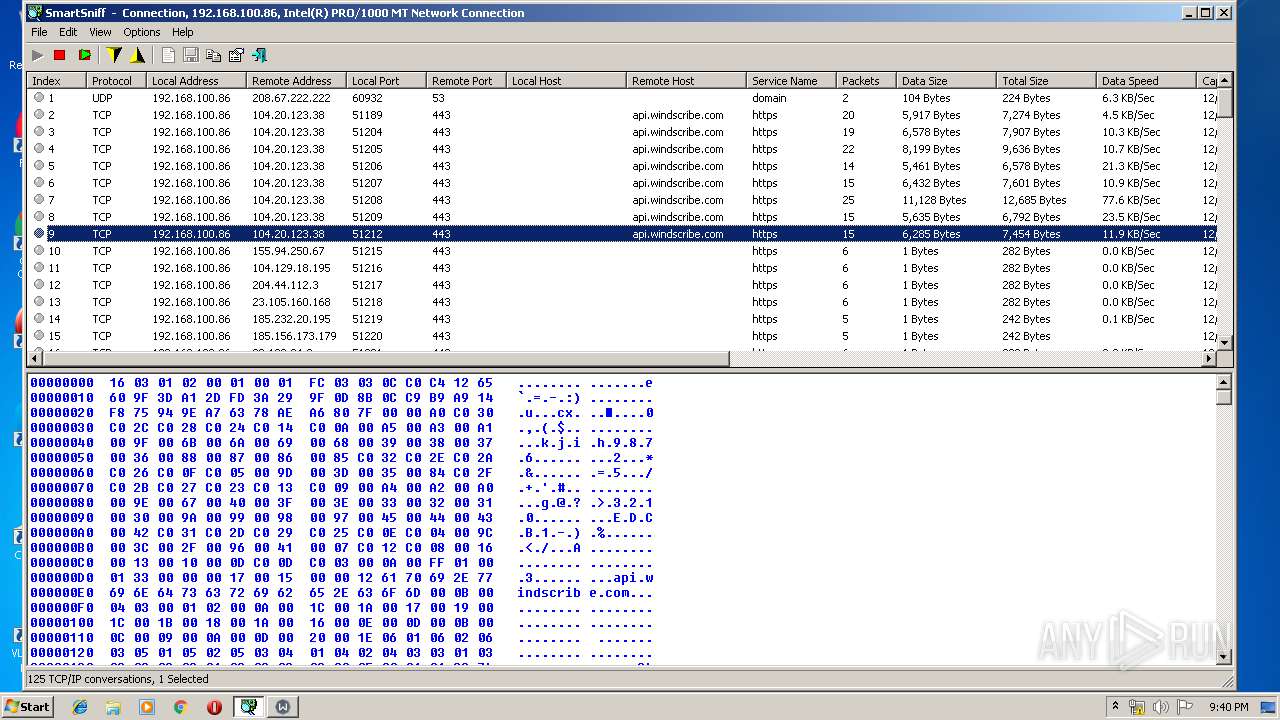Open the Windows Start menu
1280x720 pixels.
pyautogui.click(x=28, y=707)
